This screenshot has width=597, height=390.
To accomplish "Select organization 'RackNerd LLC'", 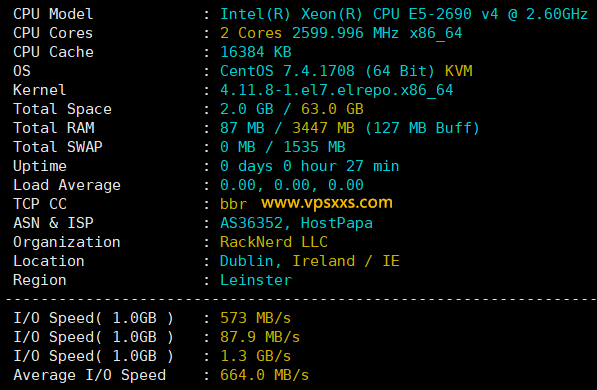I will tap(274, 243).
